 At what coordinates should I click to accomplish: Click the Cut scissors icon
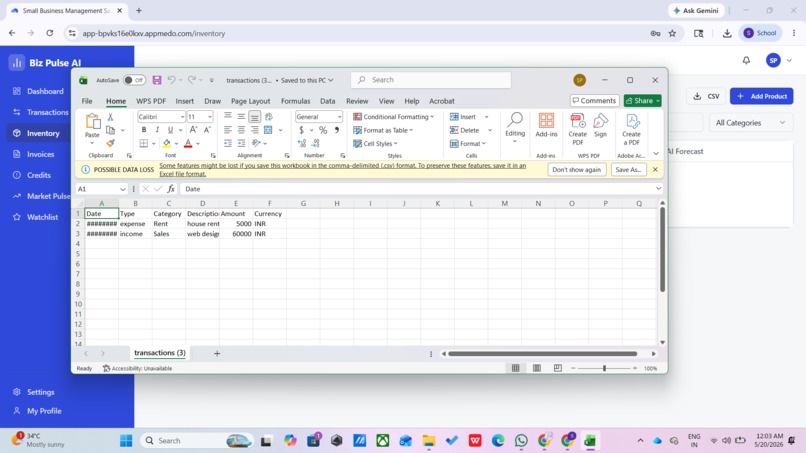[x=110, y=117]
